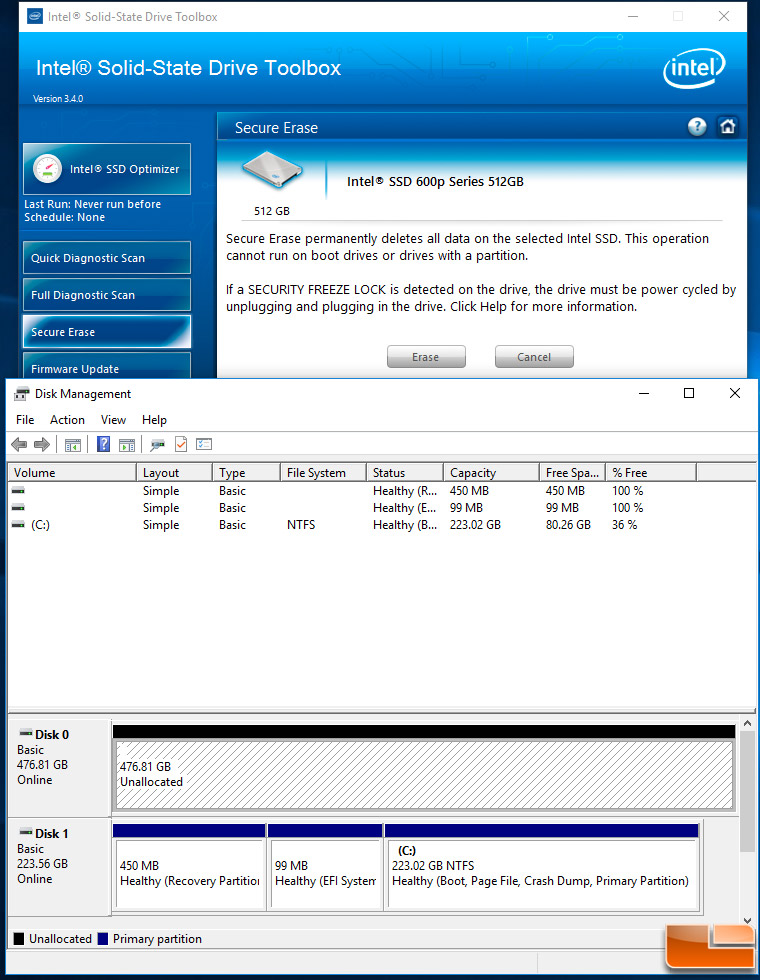Maximize the Disk Management window
Image resolution: width=760 pixels, height=980 pixels.
tap(689, 393)
